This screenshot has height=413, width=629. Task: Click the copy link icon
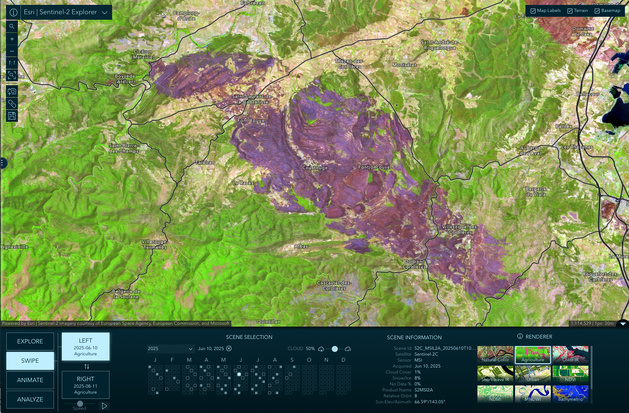(x=12, y=103)
